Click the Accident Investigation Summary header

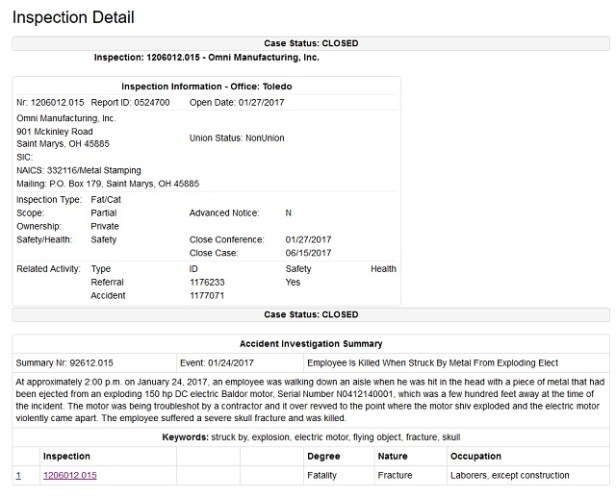[310, 343]
